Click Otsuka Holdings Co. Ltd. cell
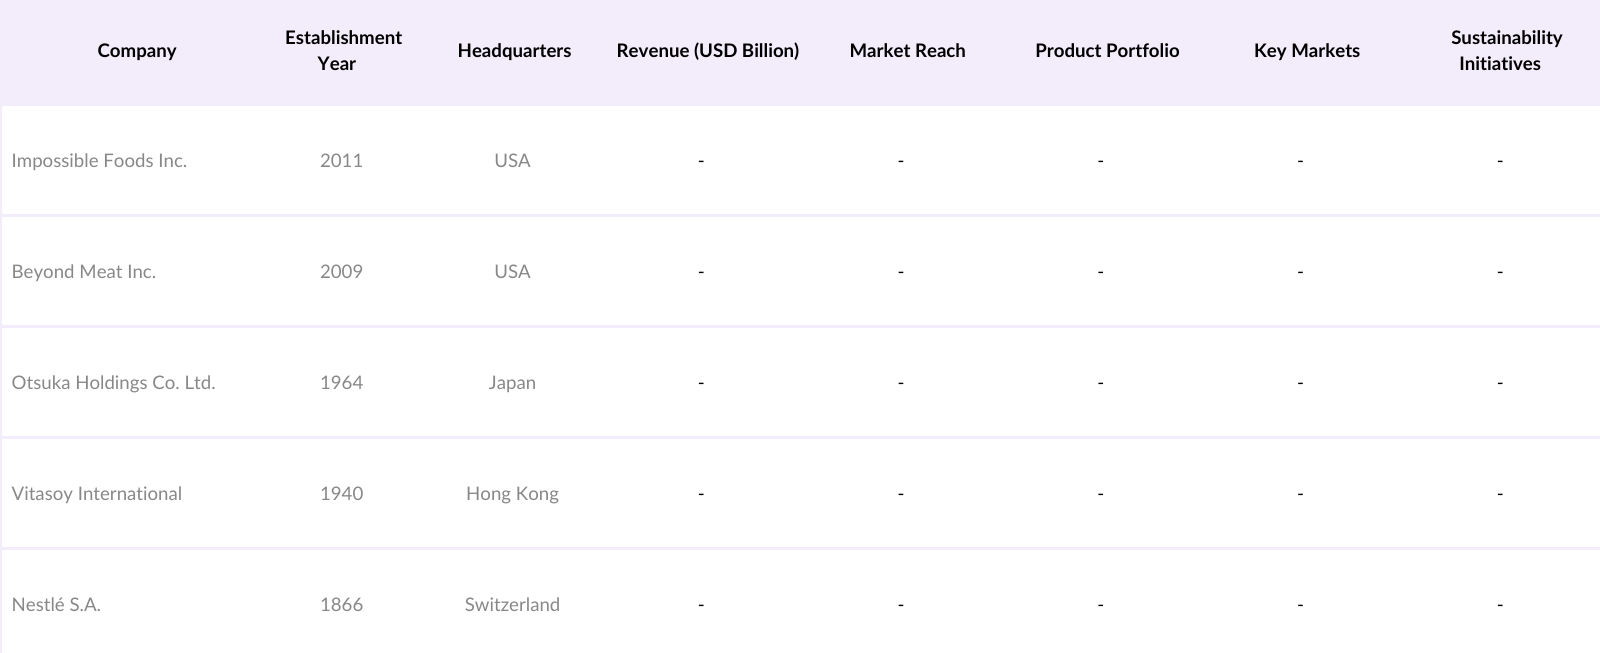This screenshot has width=1600, height=653. (x=113, y=383)
